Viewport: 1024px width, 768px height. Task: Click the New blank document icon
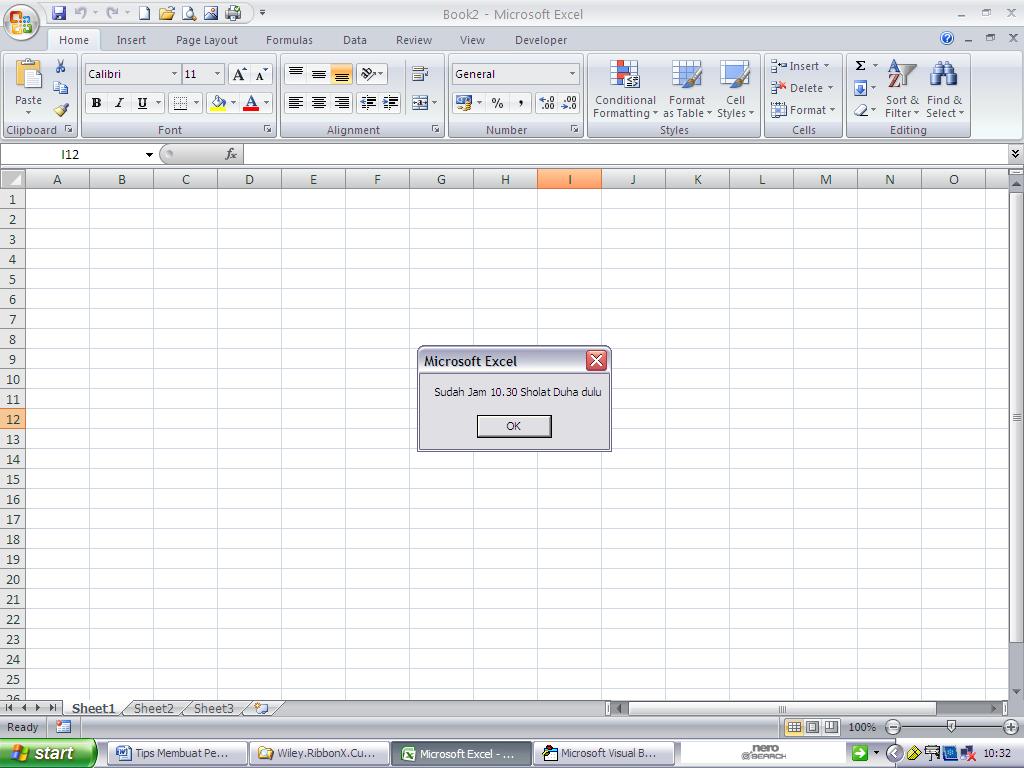tap(144, 12)
